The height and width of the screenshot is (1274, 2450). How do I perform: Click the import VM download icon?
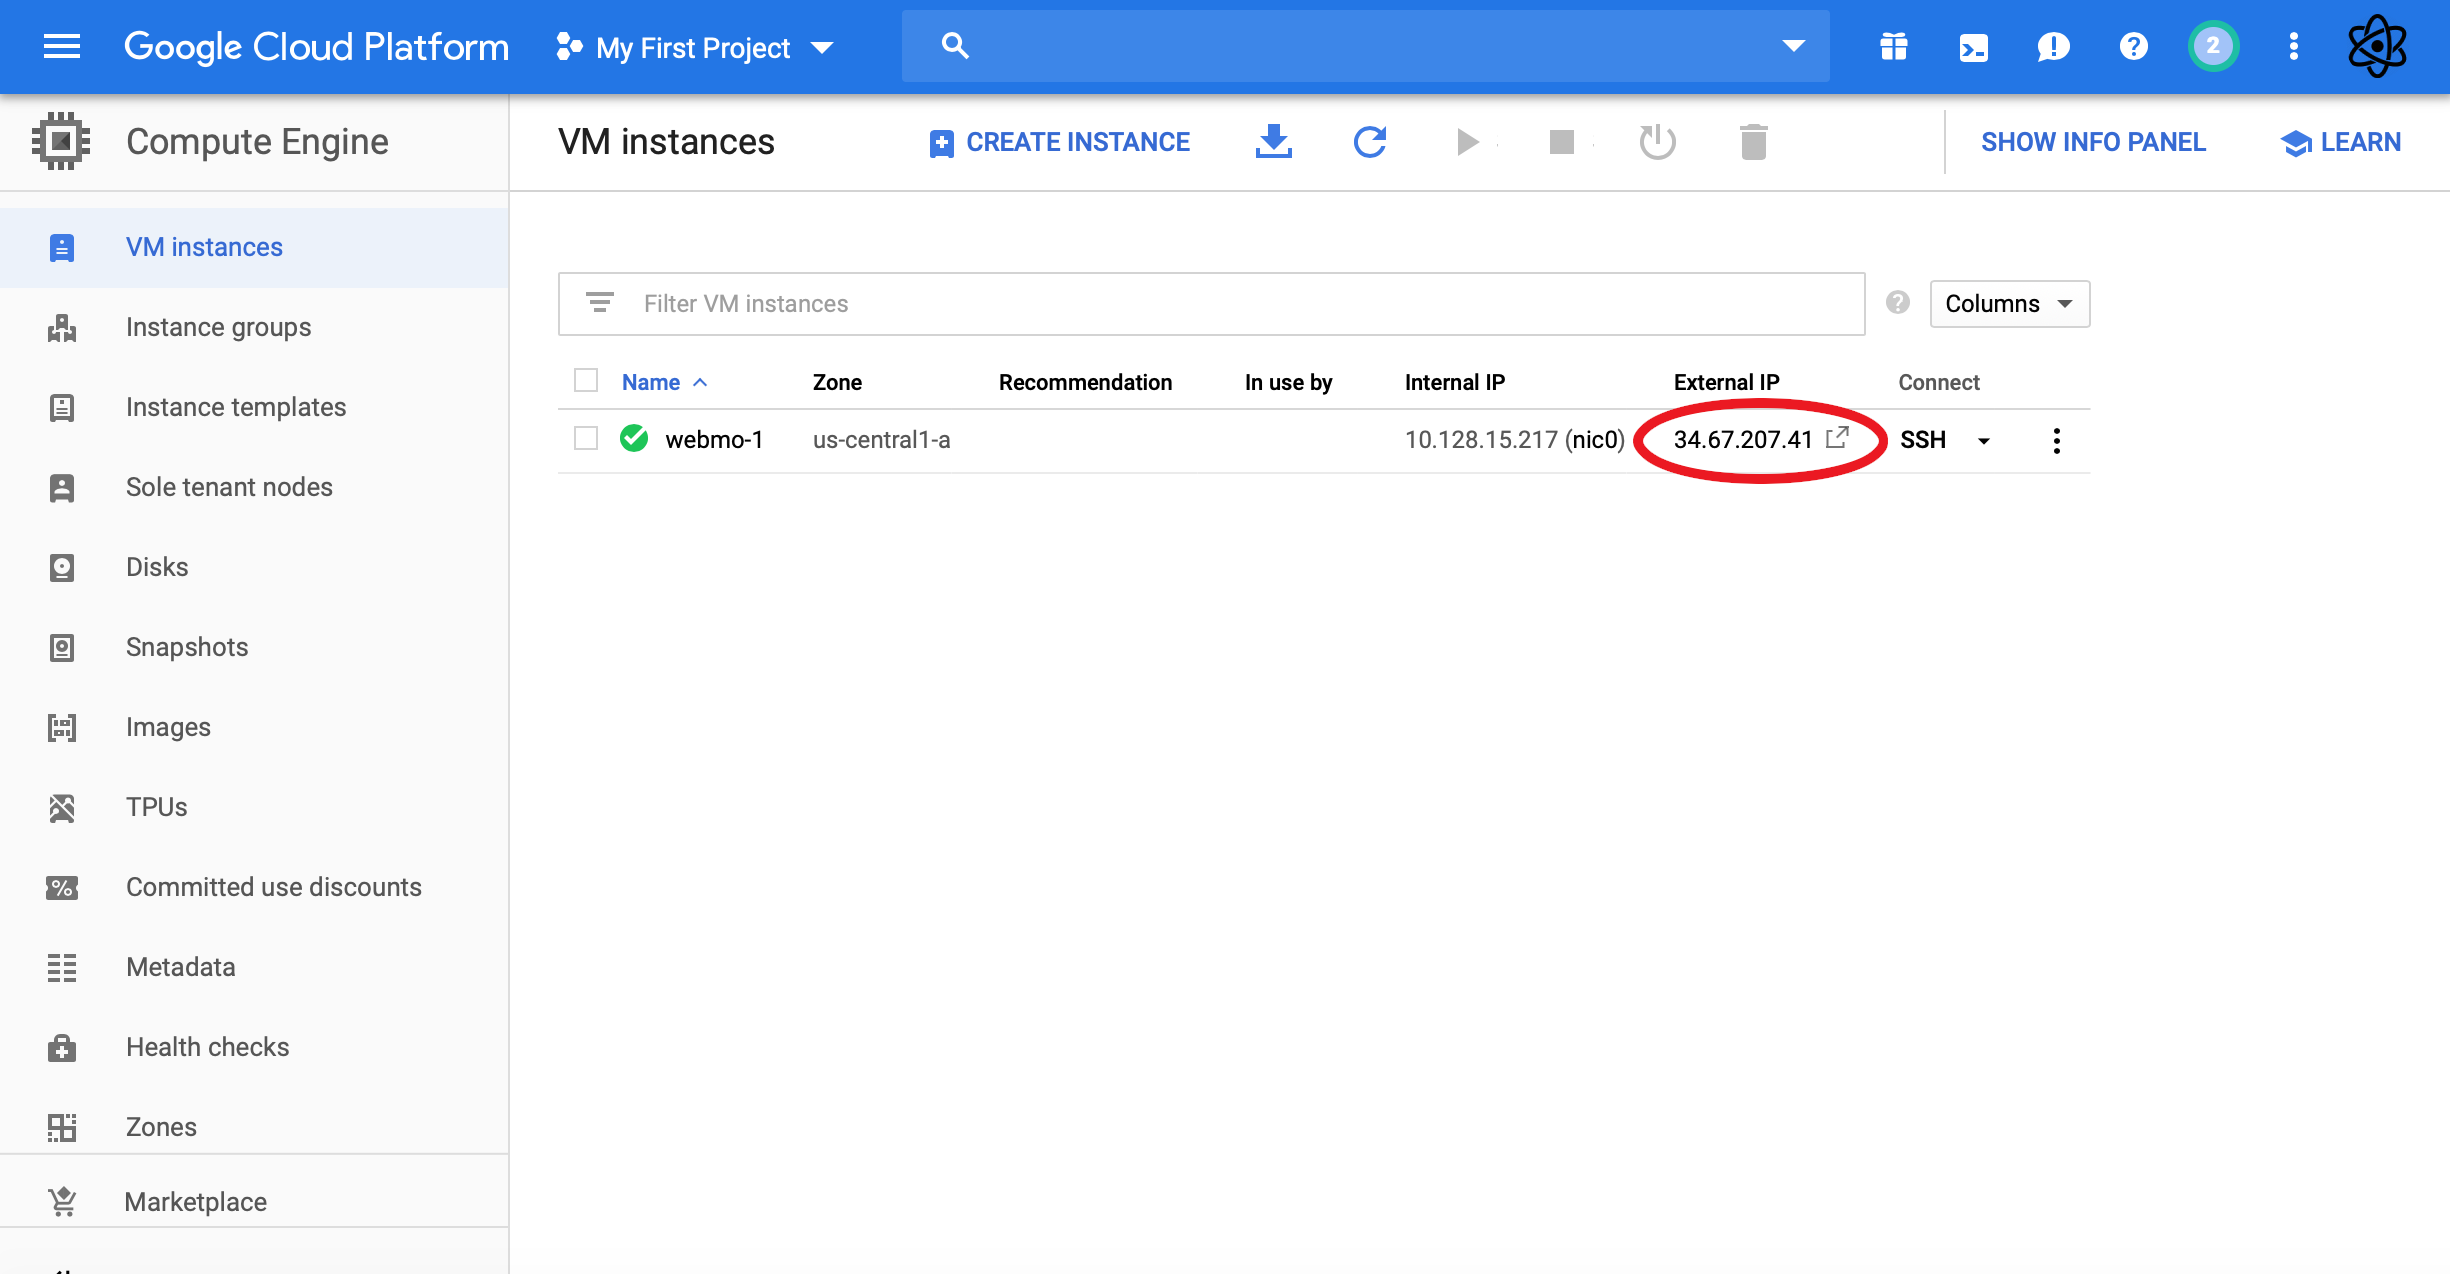point(1273,142)
